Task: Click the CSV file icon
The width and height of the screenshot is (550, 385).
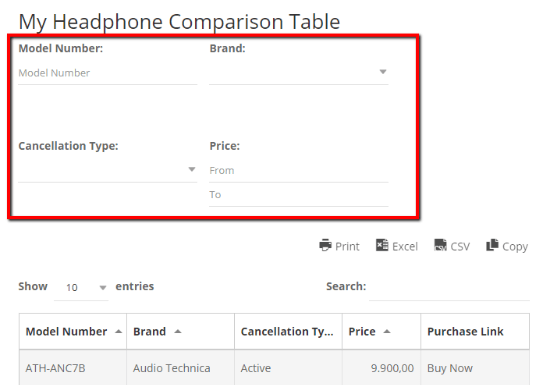Action: click(440, 245)
